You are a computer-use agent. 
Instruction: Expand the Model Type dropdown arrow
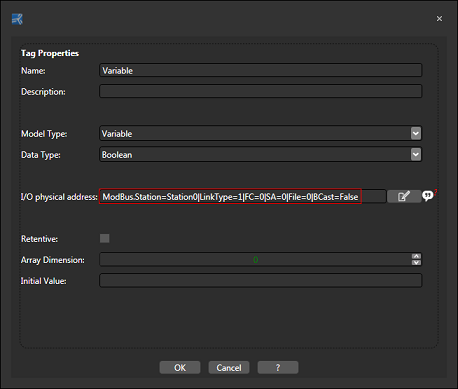click(416, 134)
